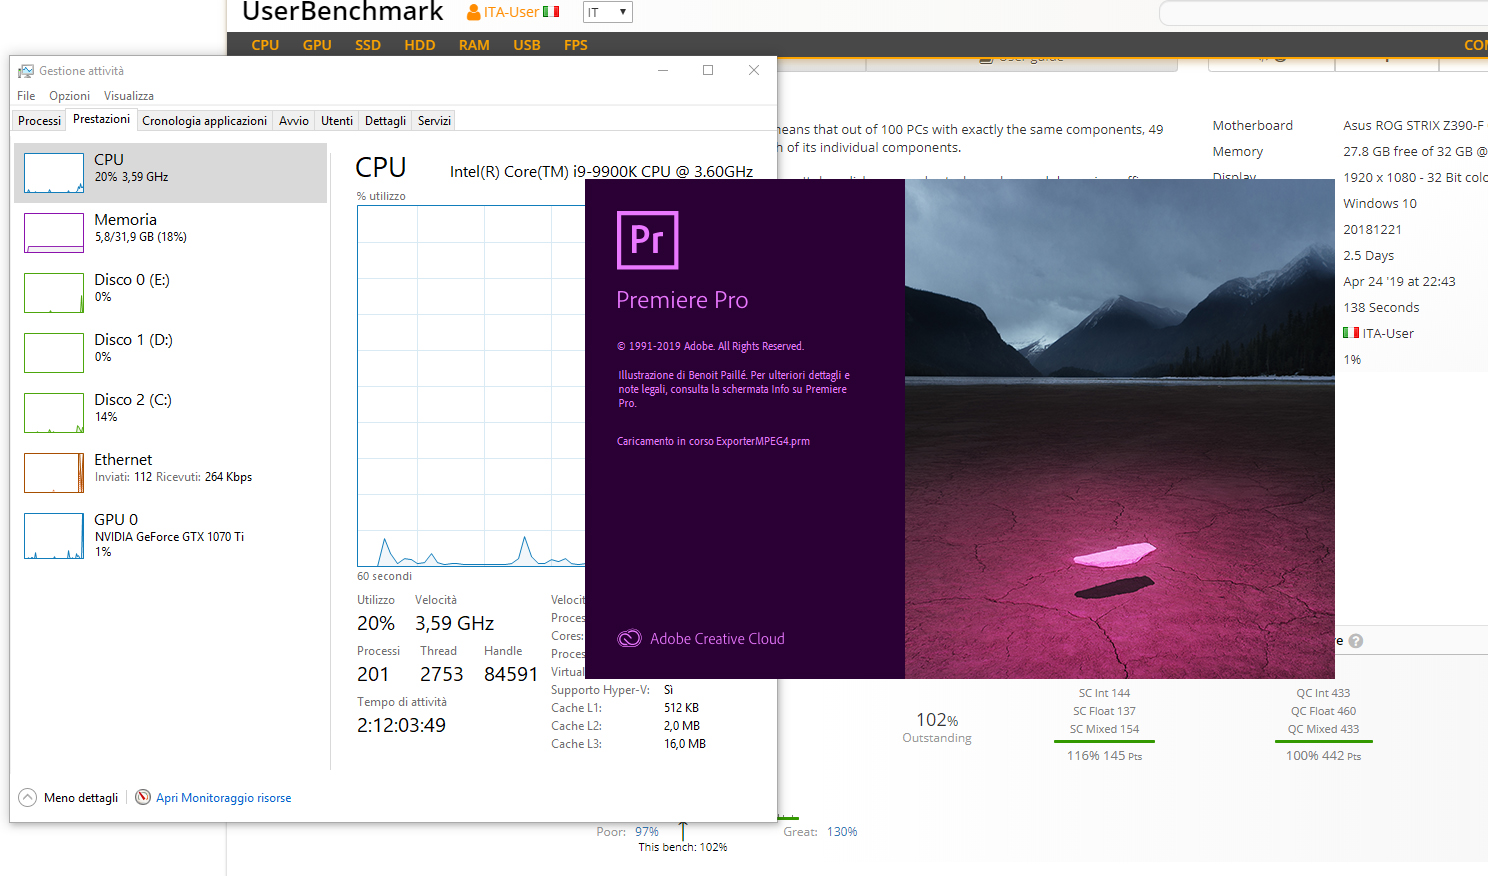Viewport: 1488px width, 876px height.
Task: Open the HDD tab on UserBenchmark
Action: (x=420, y=45)
